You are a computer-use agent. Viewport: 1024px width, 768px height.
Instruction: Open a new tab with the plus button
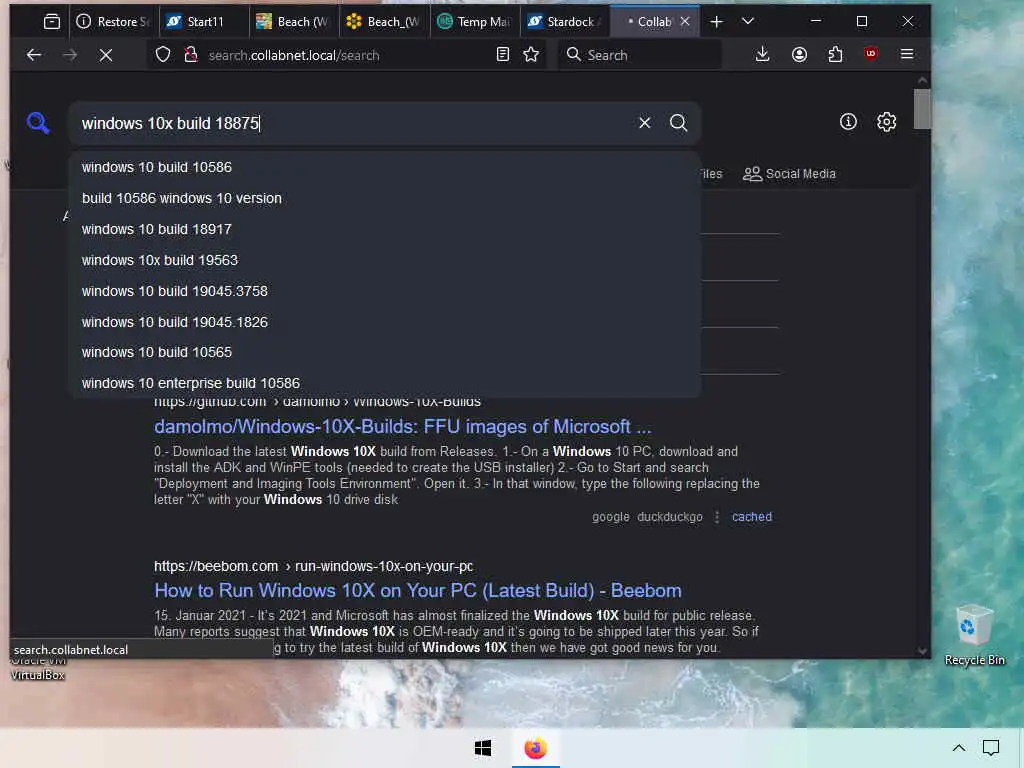[x=716, y=22]
